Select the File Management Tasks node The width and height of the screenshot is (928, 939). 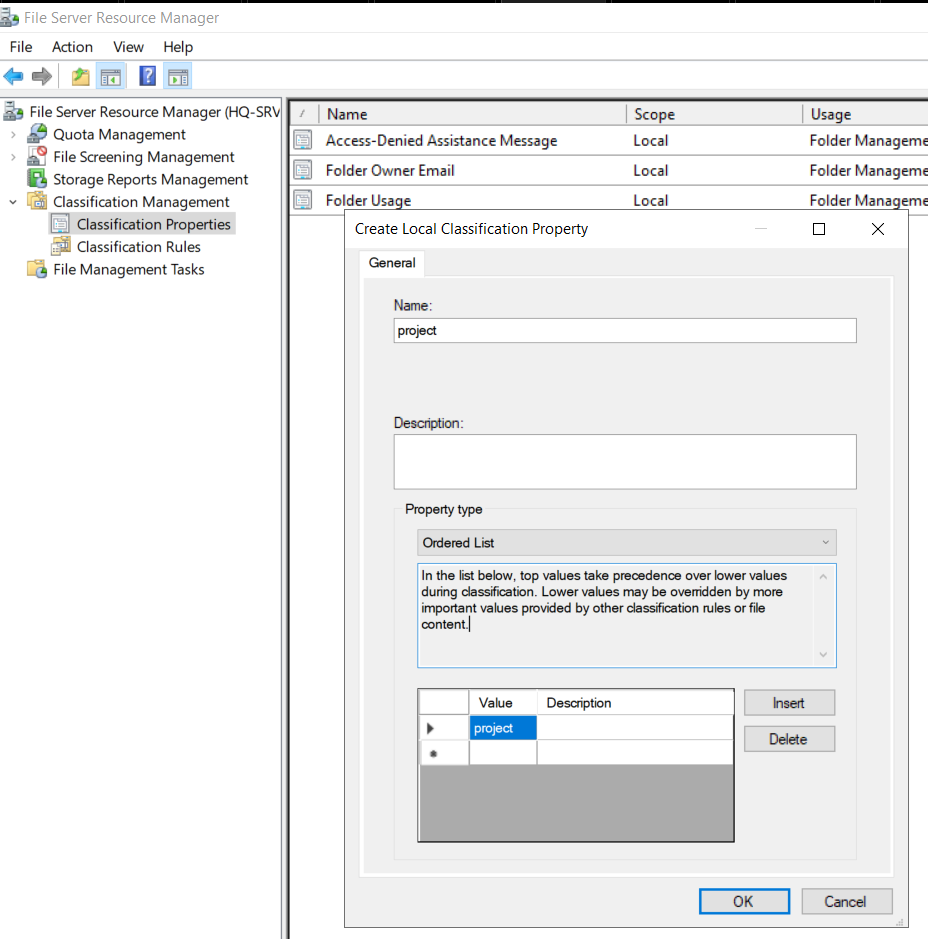(128, 269)
